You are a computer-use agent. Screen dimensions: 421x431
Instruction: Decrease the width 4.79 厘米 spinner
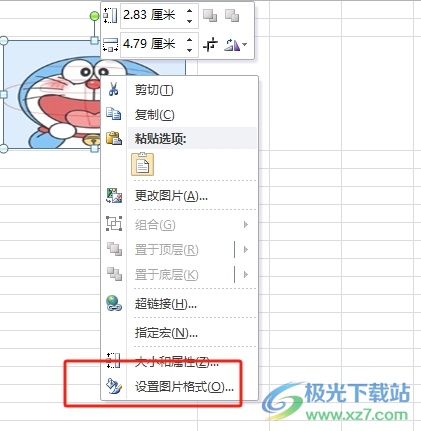point(189,50)
